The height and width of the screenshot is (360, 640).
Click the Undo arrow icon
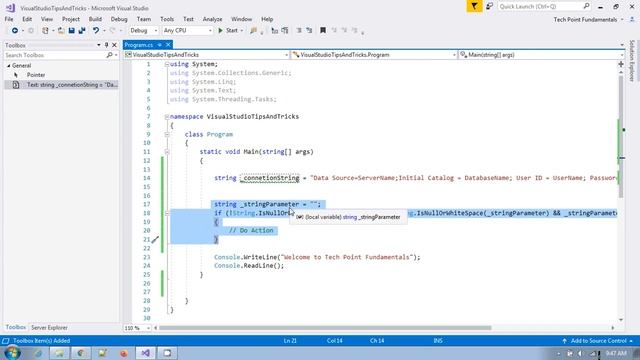96,31
